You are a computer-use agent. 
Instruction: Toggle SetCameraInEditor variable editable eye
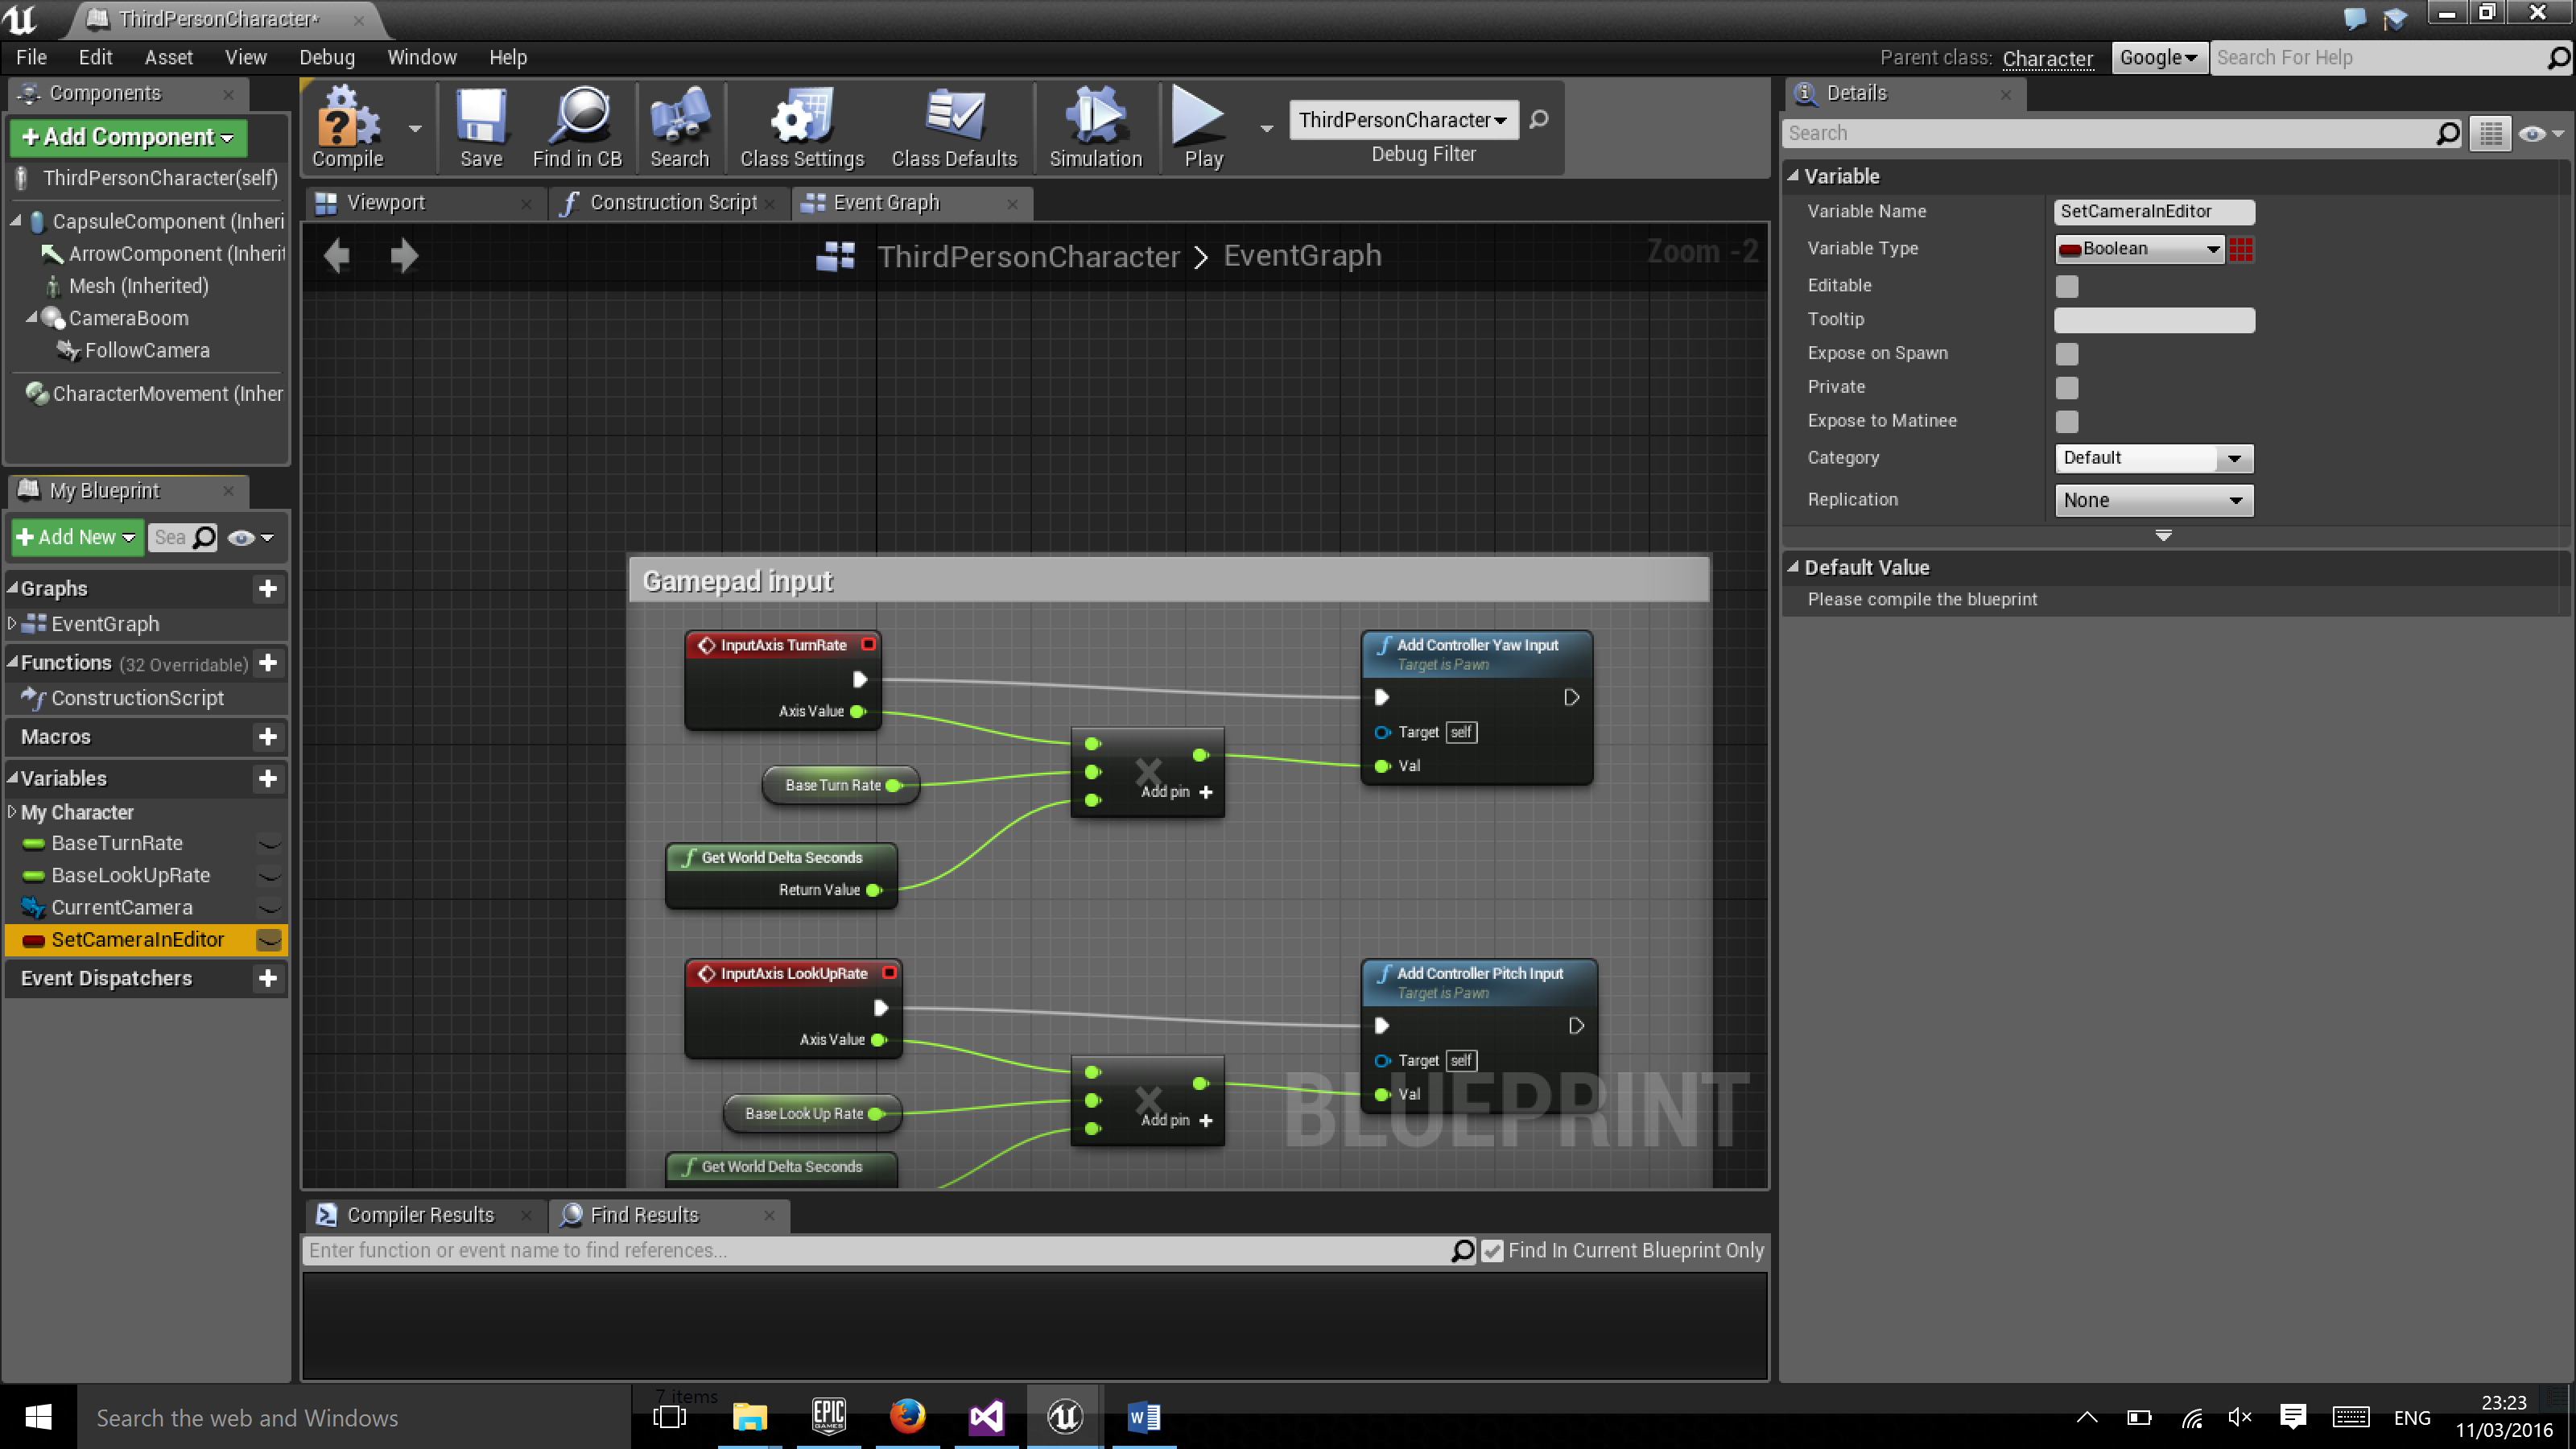[x=269, y=940]
